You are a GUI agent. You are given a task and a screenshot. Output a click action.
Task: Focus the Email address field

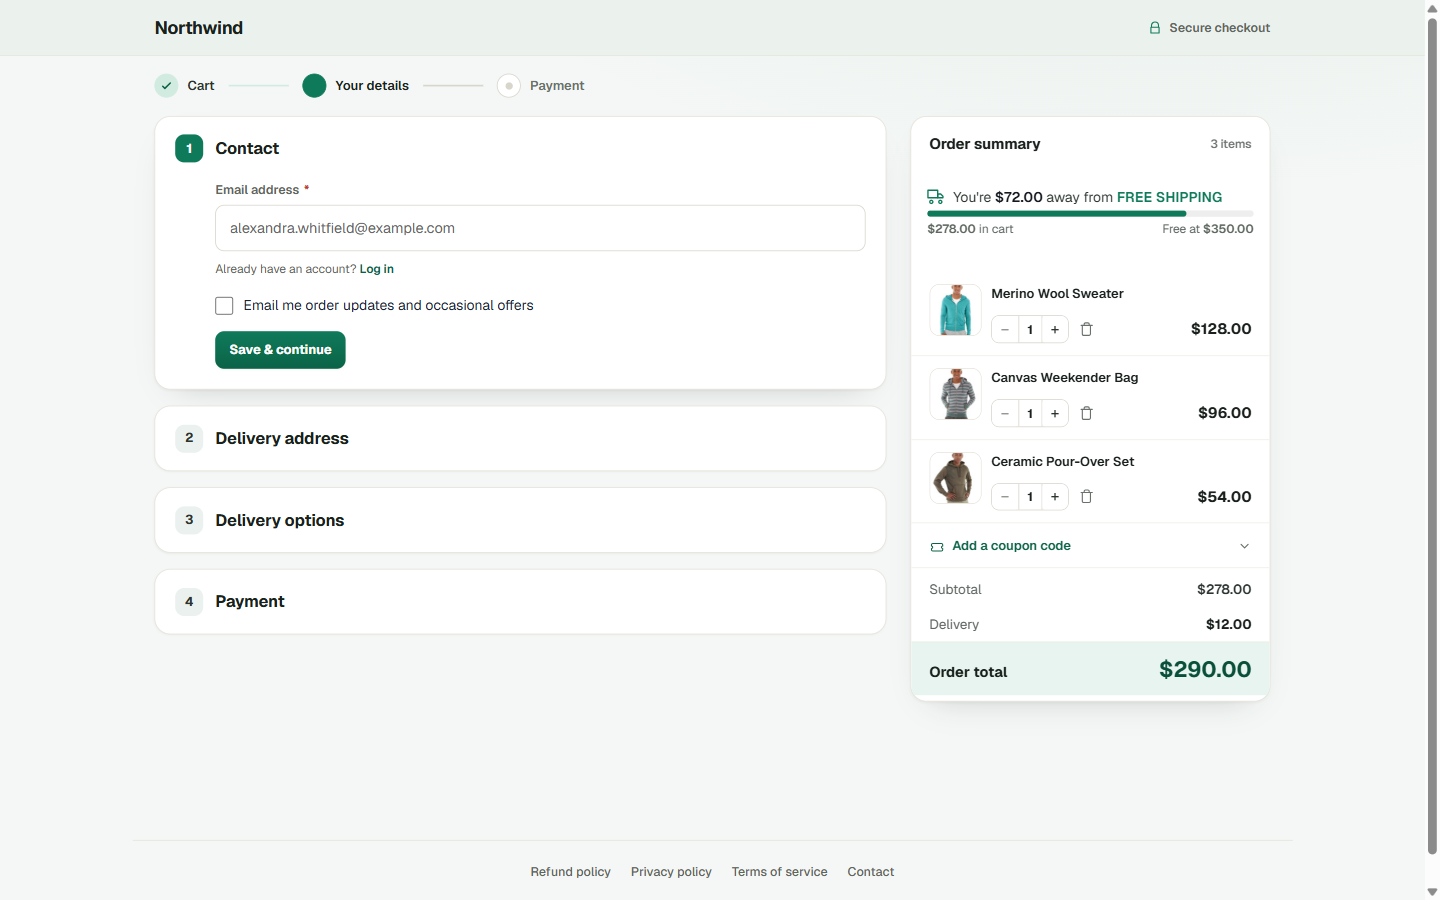[540, 228]
